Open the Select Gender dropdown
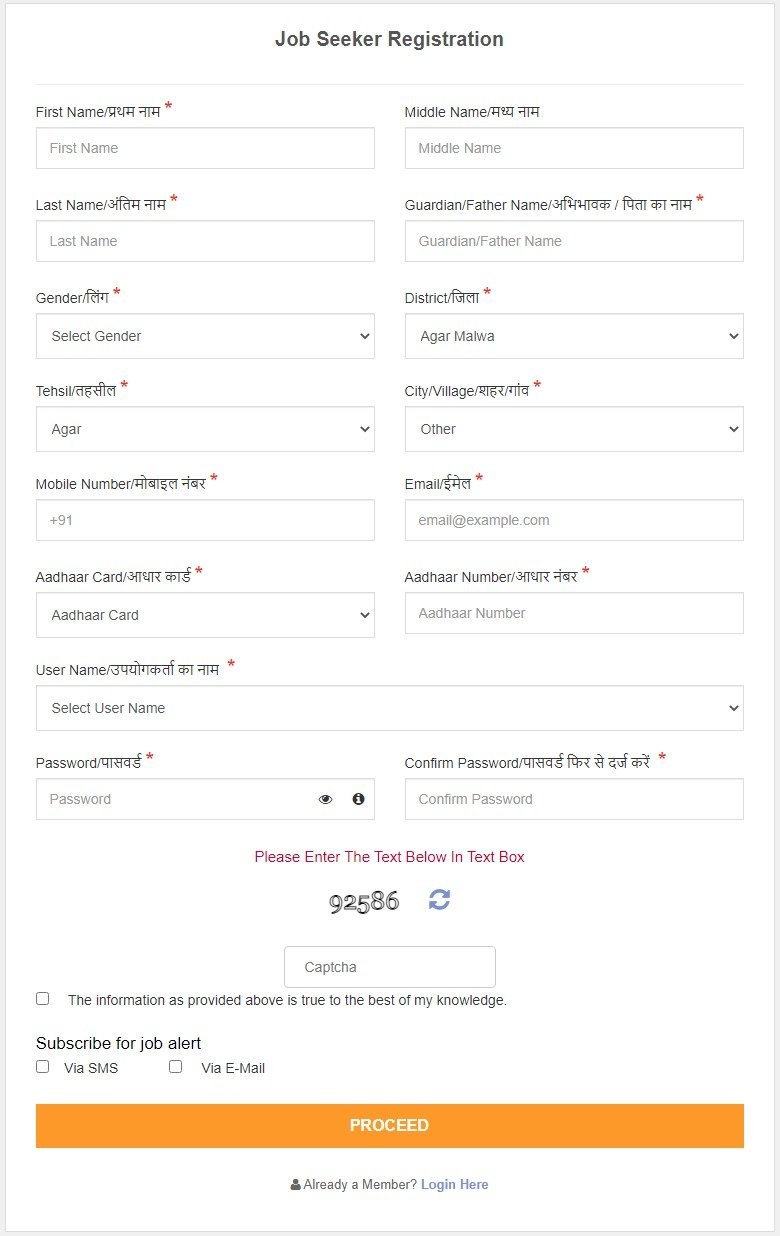This screenshot has width=780, height=1236. [x=205, y=336]
